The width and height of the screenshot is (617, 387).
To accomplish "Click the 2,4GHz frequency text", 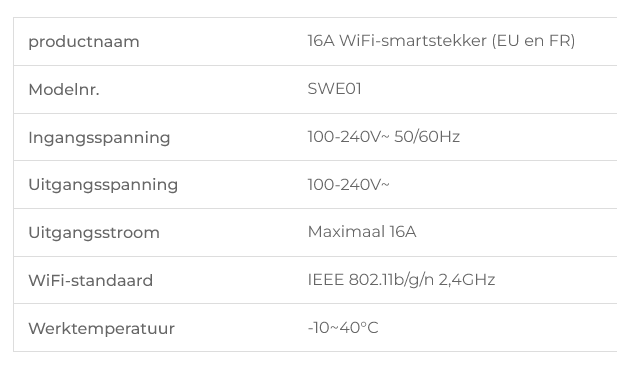I will [x=467, y=280].
